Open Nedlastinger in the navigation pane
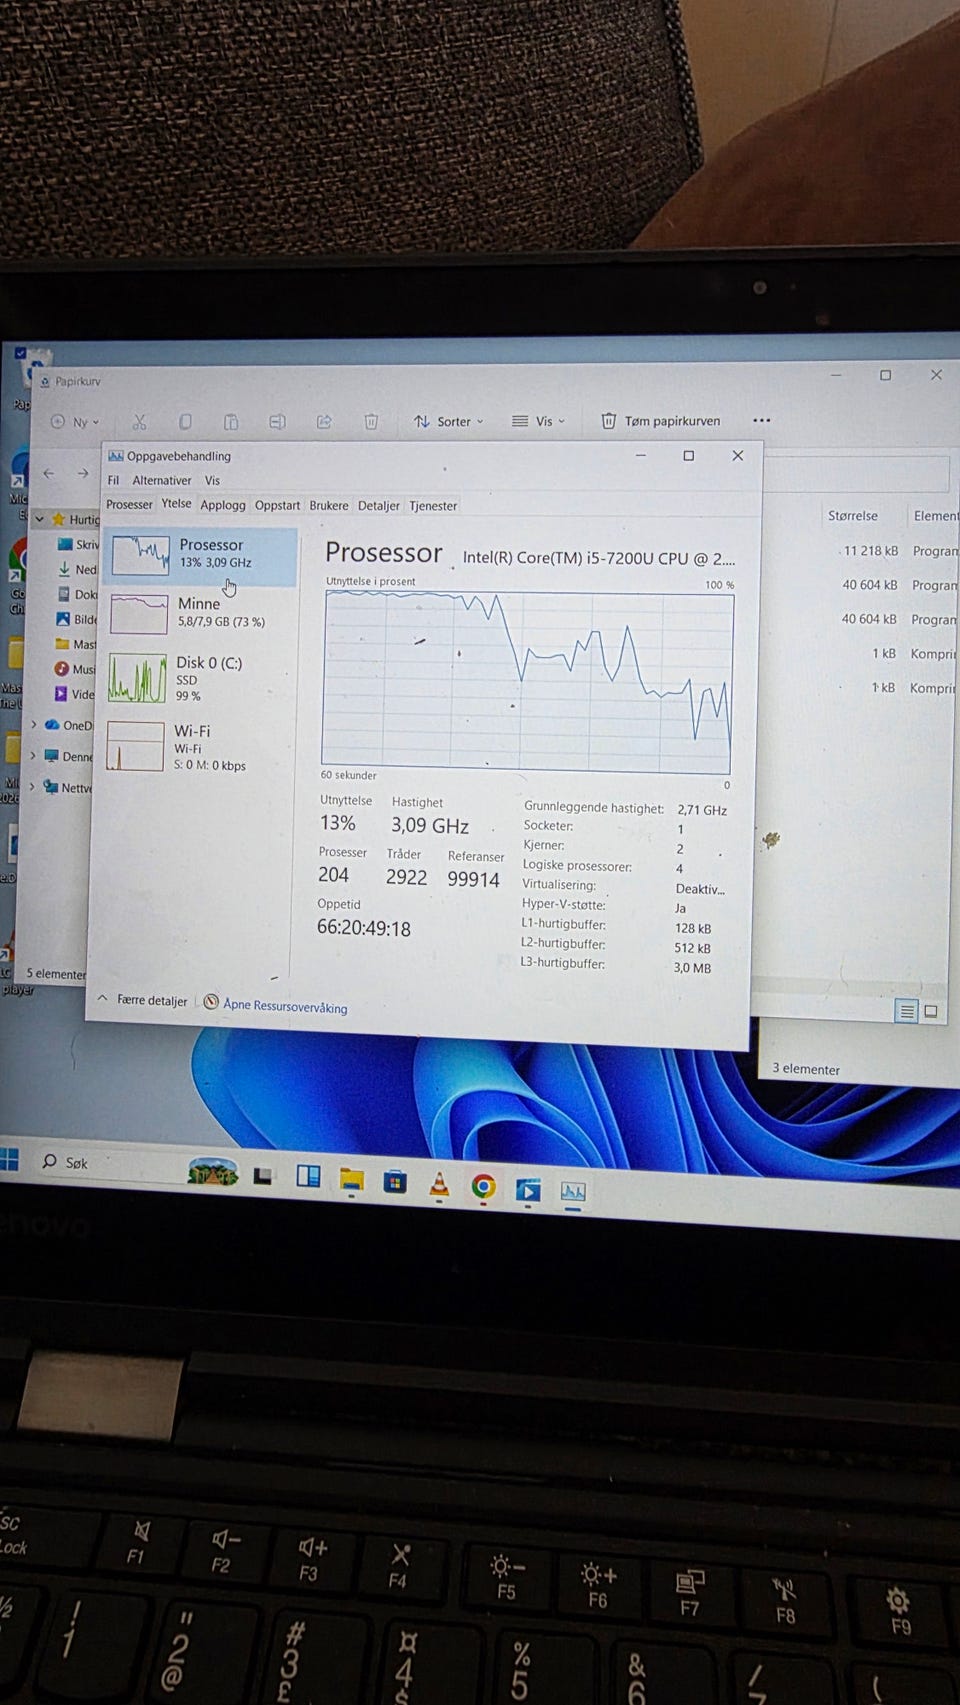This screenshot has width=960, height=1705. 78,569
